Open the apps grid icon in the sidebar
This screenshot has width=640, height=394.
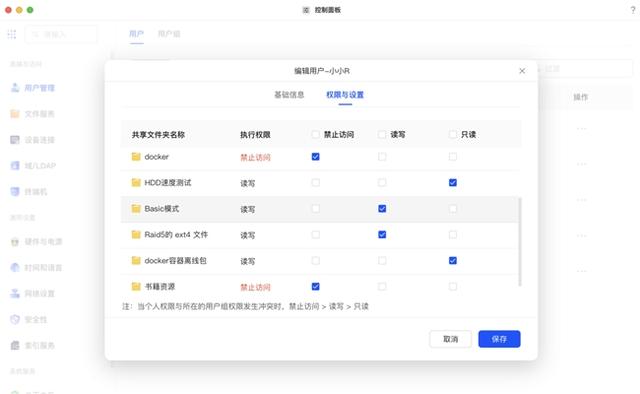pyautogui.click(x=12, y=34)
